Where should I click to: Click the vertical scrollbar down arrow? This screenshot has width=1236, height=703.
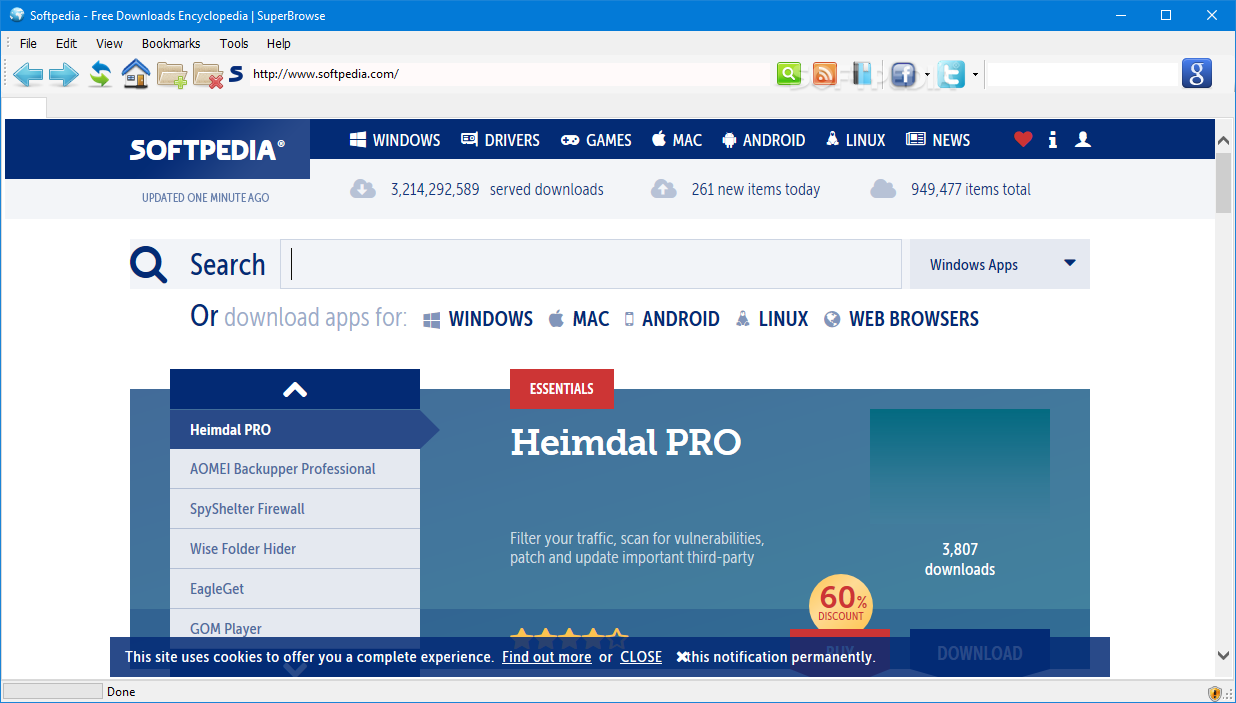[x=1223, y=655]
